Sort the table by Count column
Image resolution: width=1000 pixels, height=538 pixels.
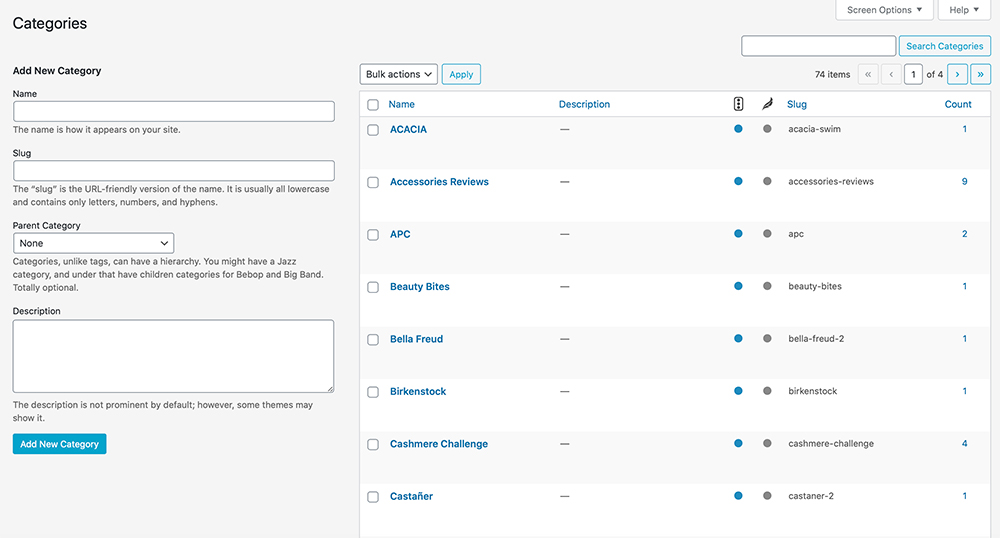click(x=958, y=104)
